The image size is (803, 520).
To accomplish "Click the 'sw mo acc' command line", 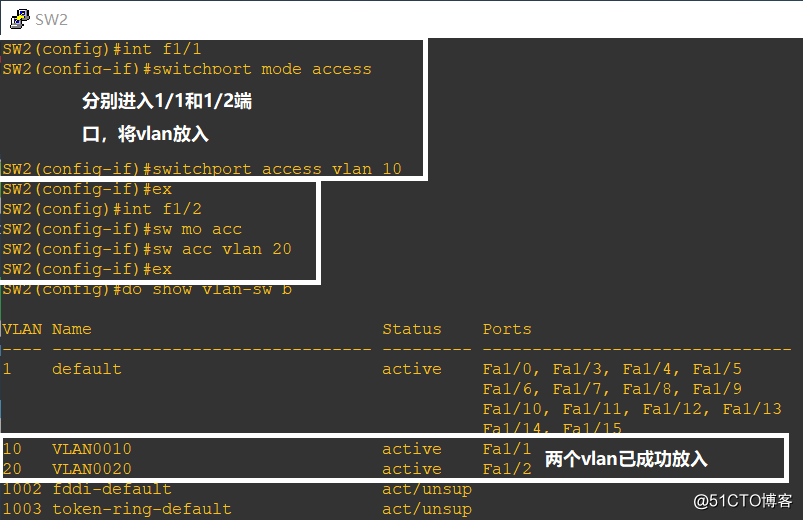I will click(122, 229).
